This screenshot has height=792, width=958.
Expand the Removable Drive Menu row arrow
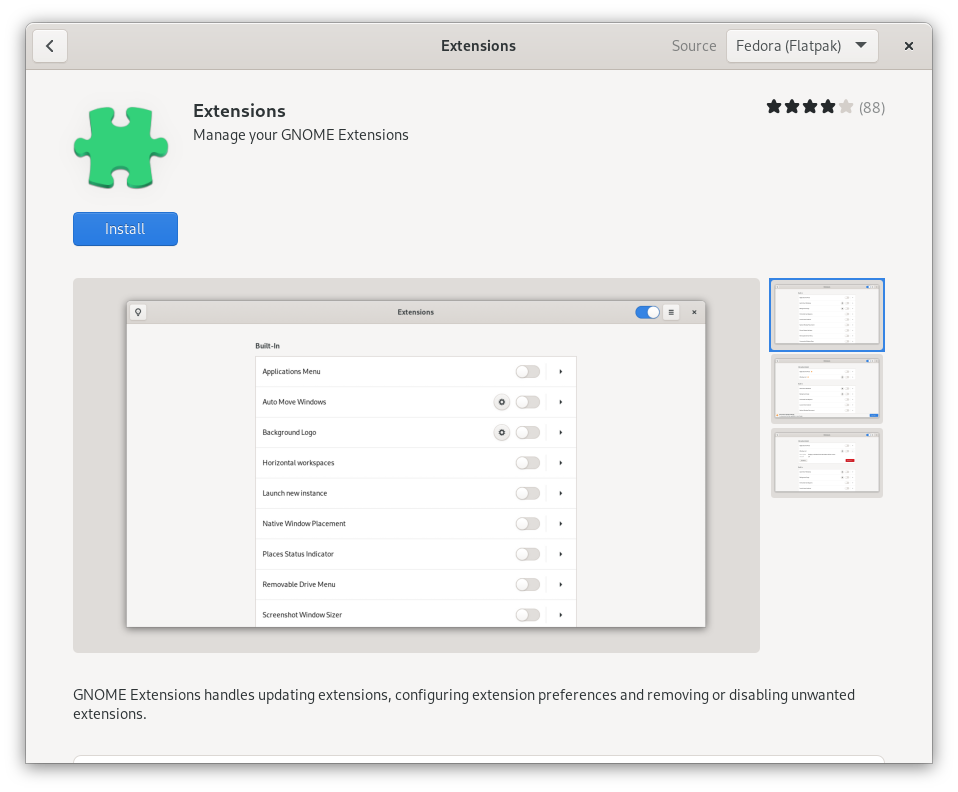tap(561, 584)
